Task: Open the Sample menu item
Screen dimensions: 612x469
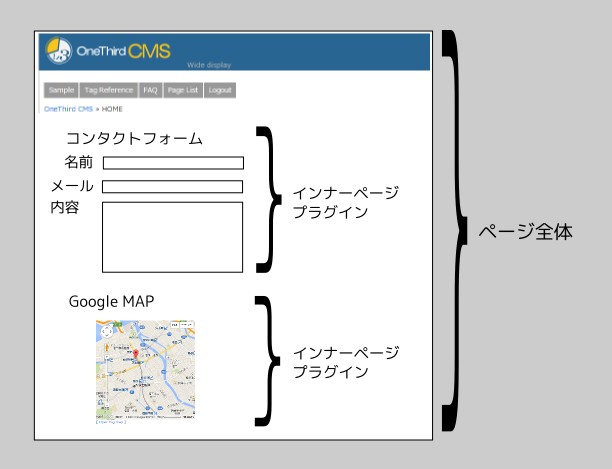Action: 61,90
